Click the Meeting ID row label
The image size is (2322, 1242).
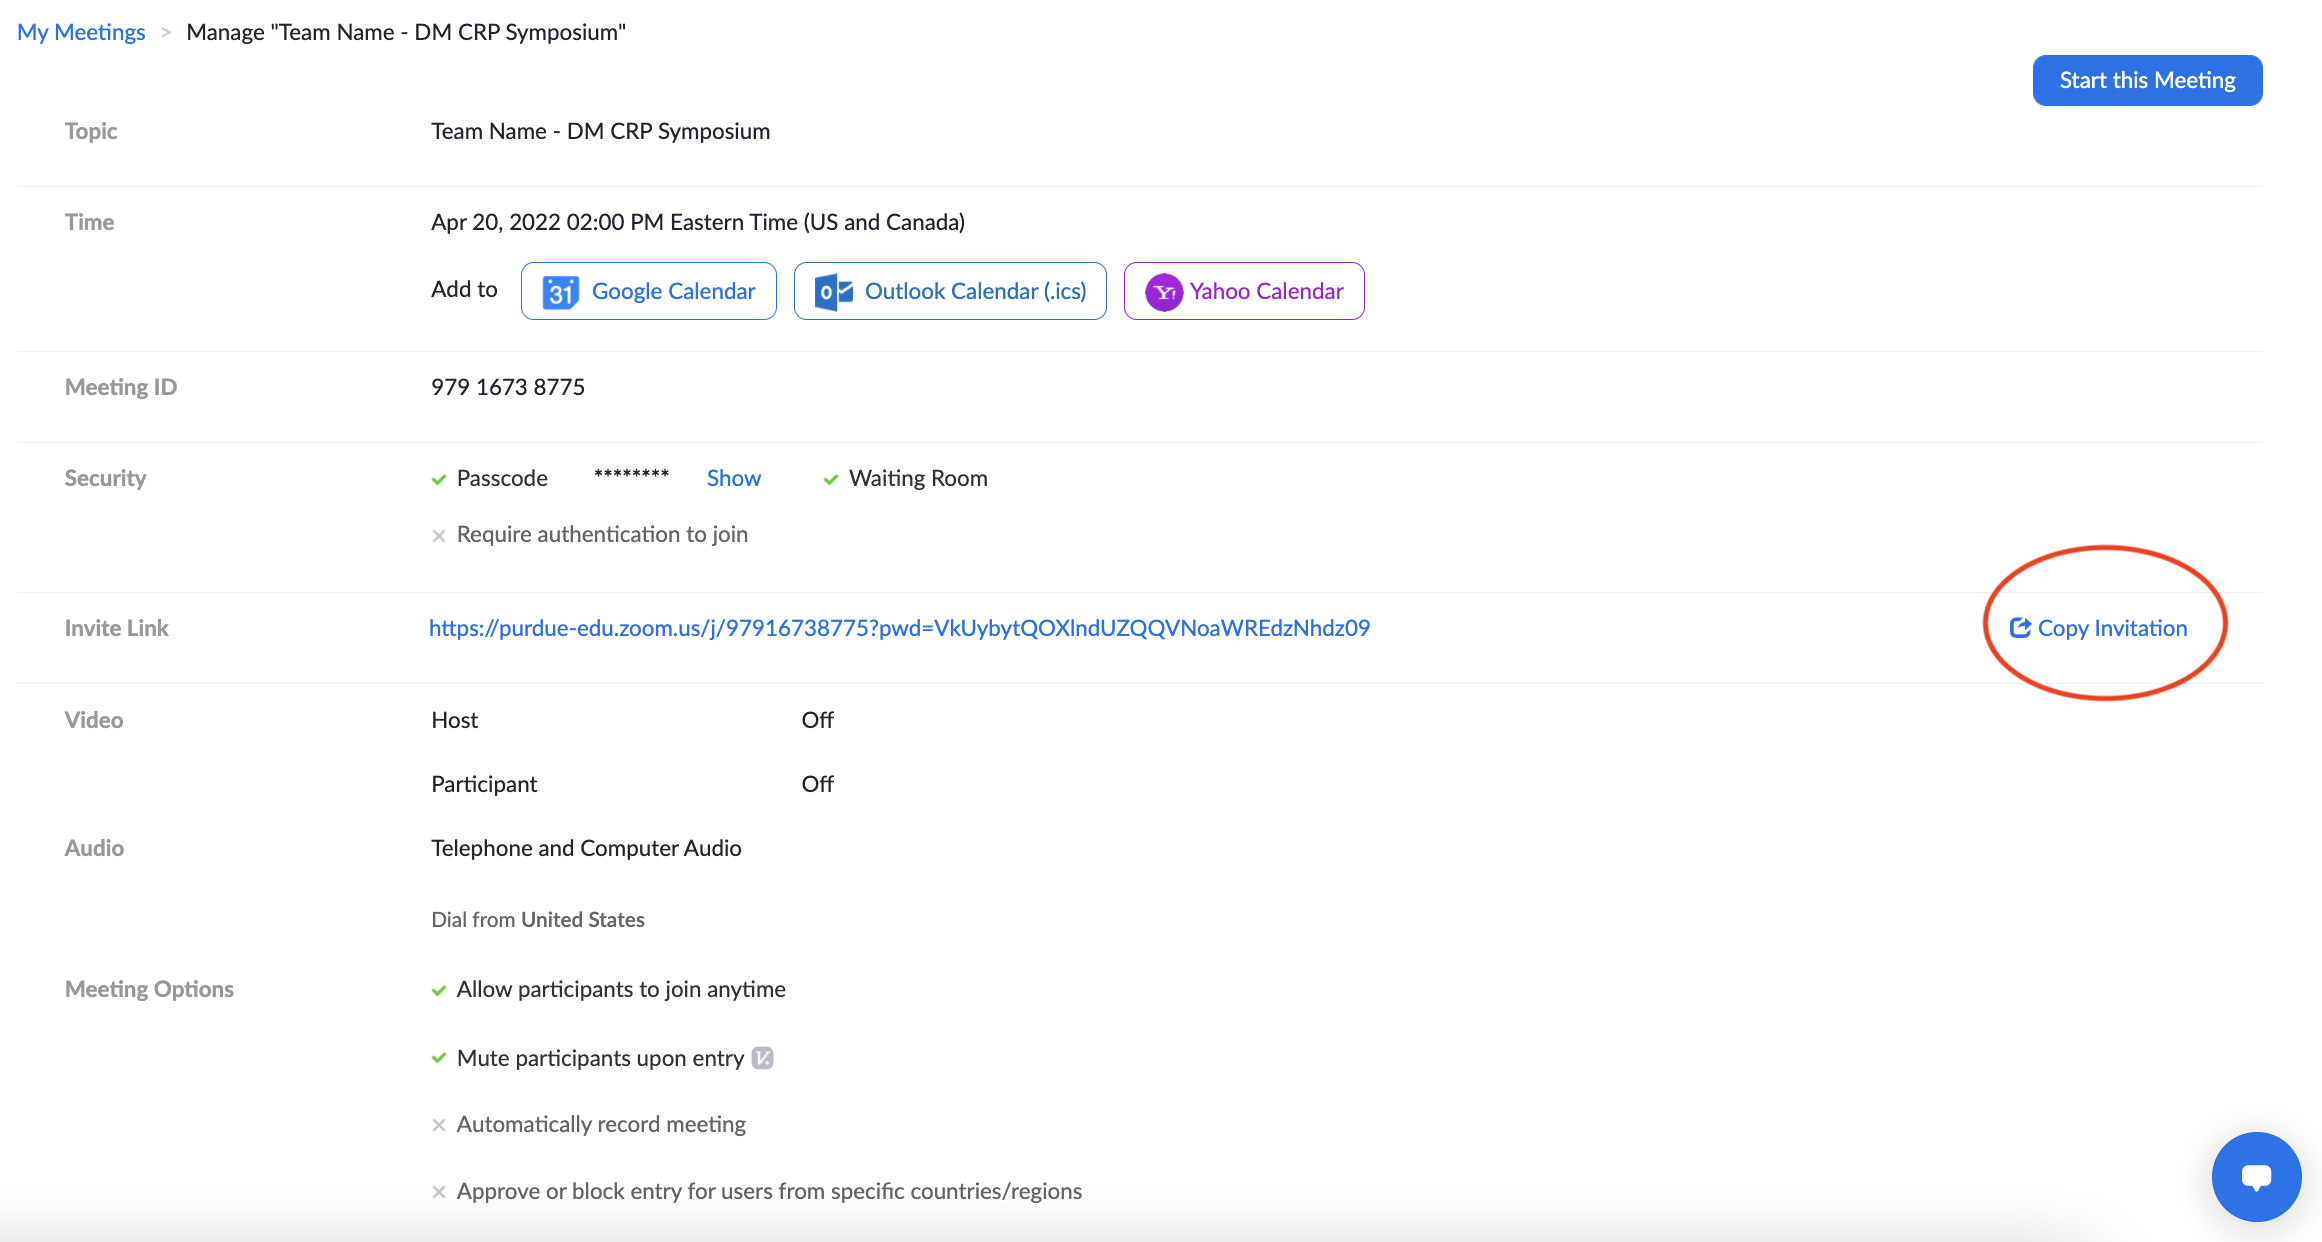121,387
